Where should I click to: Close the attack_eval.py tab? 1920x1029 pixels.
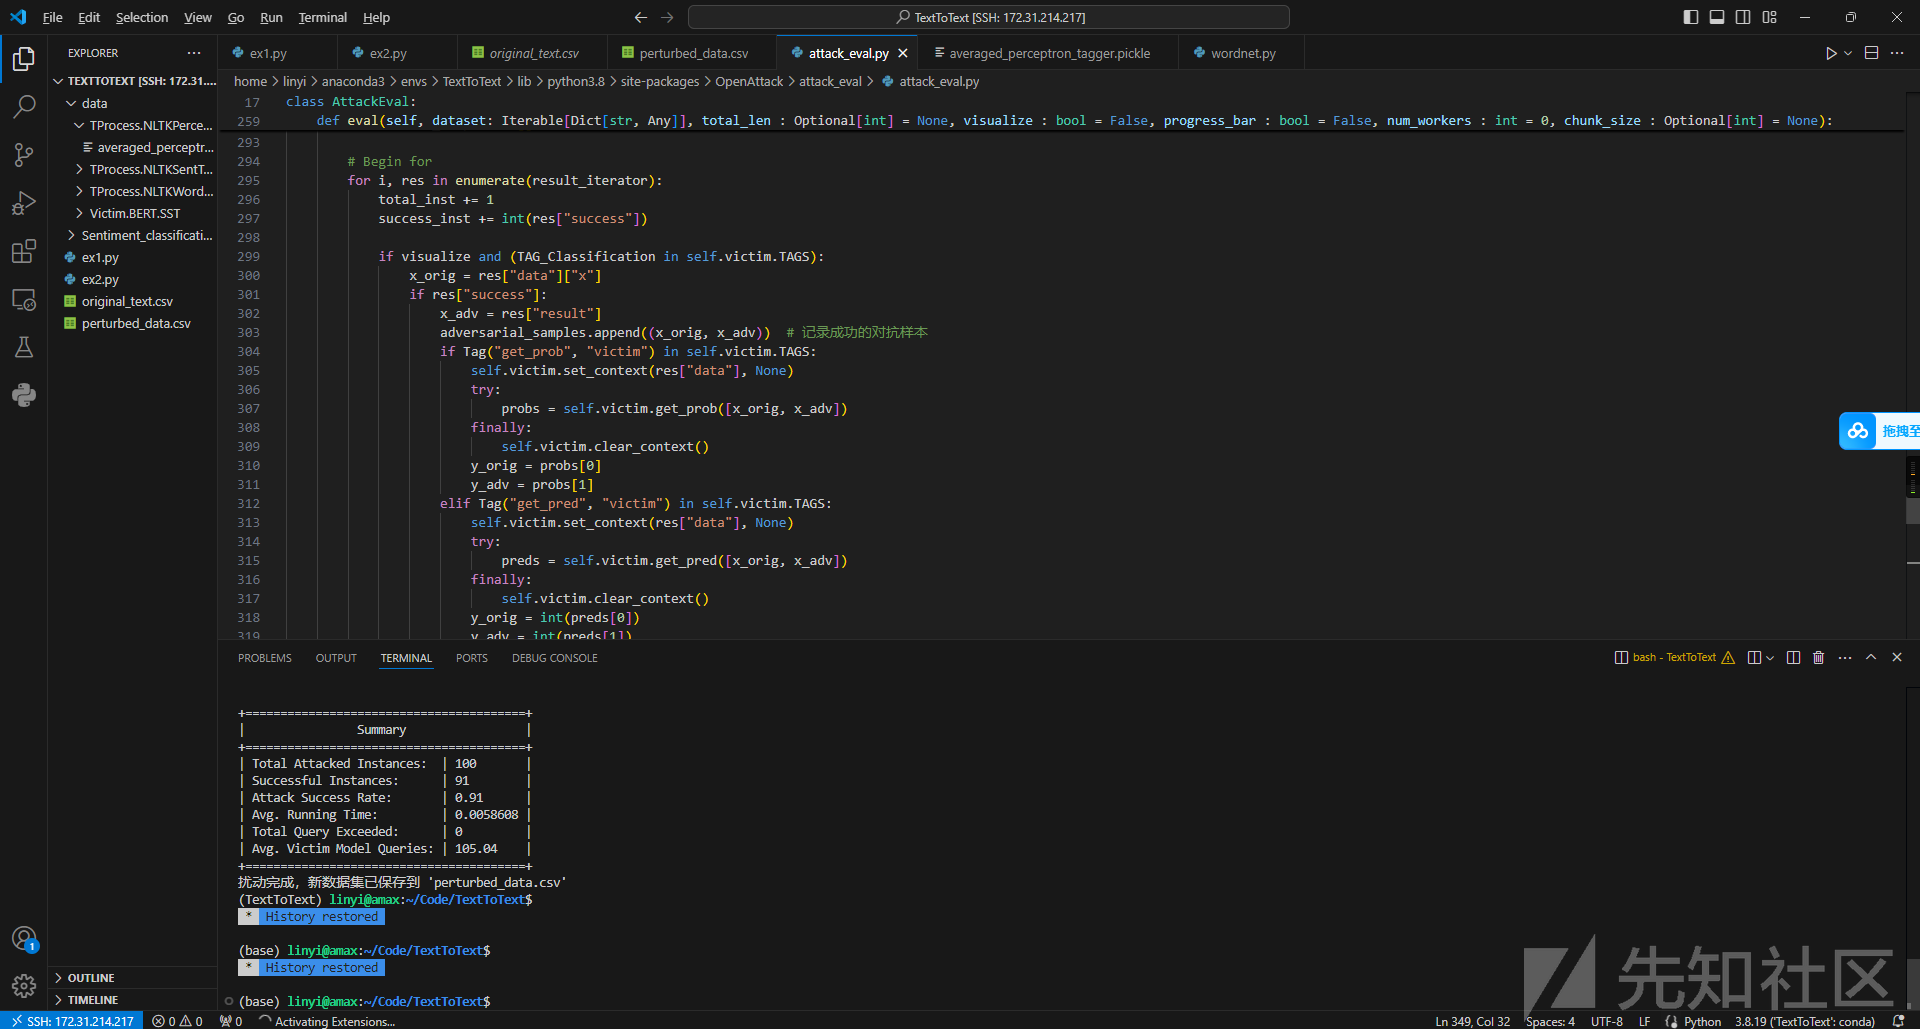[903, 53]
